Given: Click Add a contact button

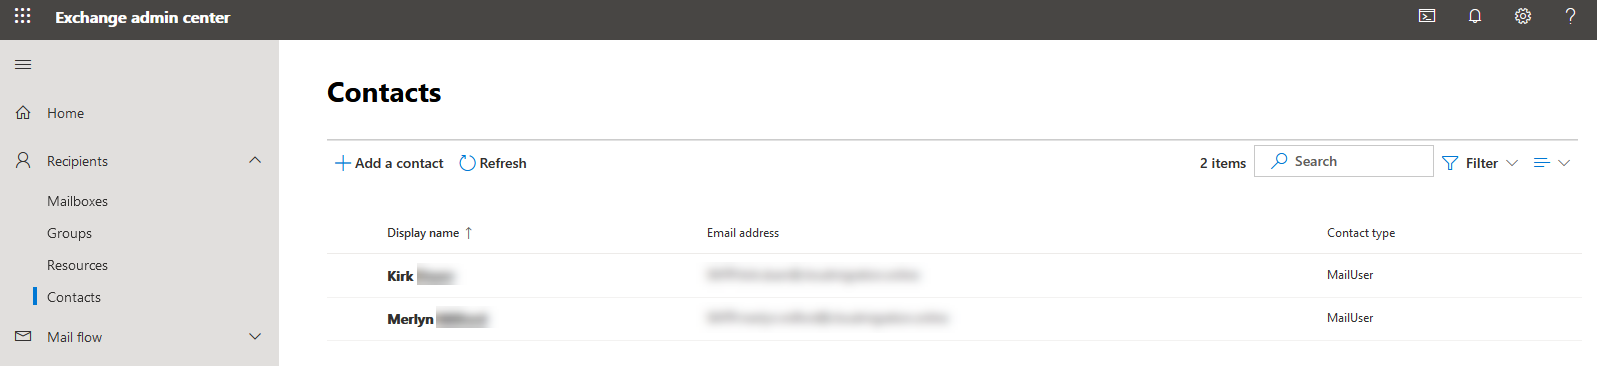Looking at the screenshot, I should [x=389, y=163].
